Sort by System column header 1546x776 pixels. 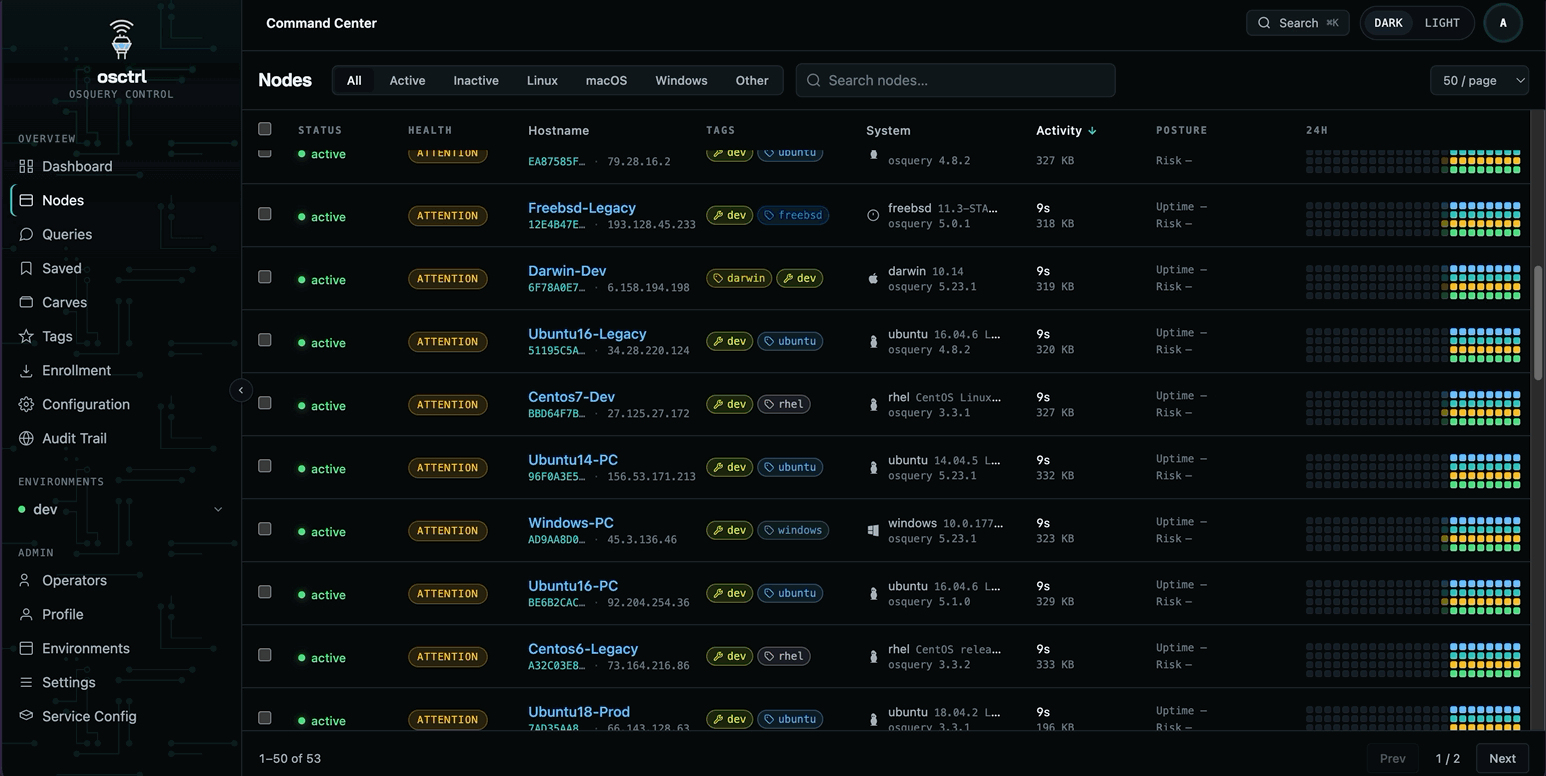pos(888,130)
